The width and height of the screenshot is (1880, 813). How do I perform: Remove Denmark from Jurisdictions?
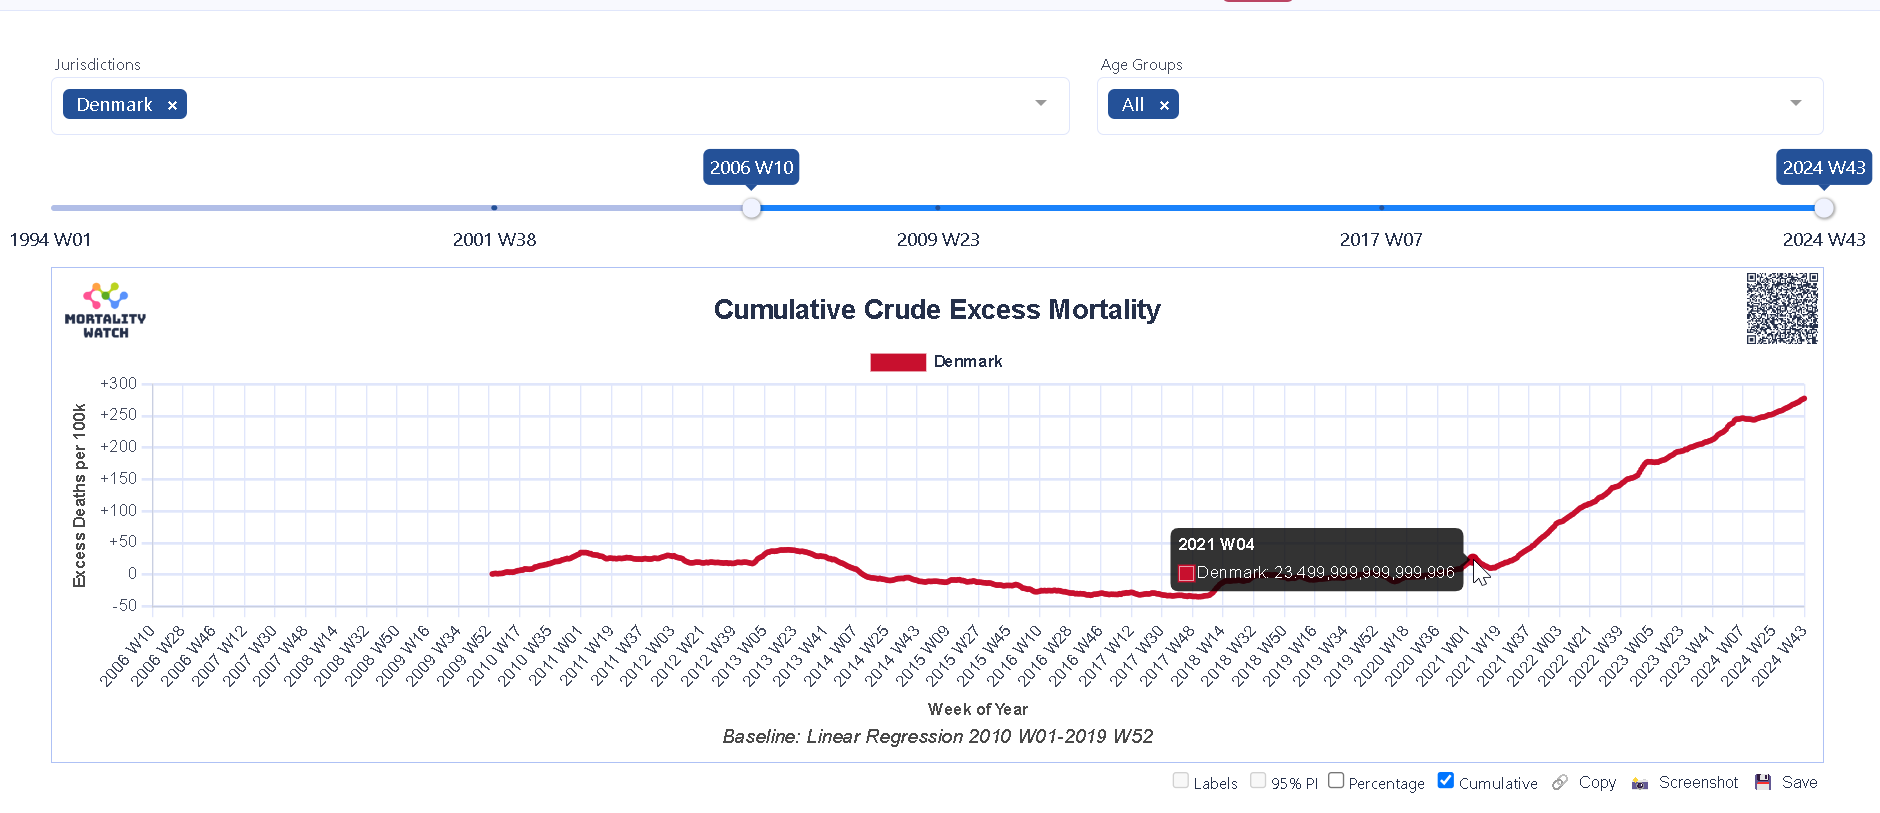(172, 105)
